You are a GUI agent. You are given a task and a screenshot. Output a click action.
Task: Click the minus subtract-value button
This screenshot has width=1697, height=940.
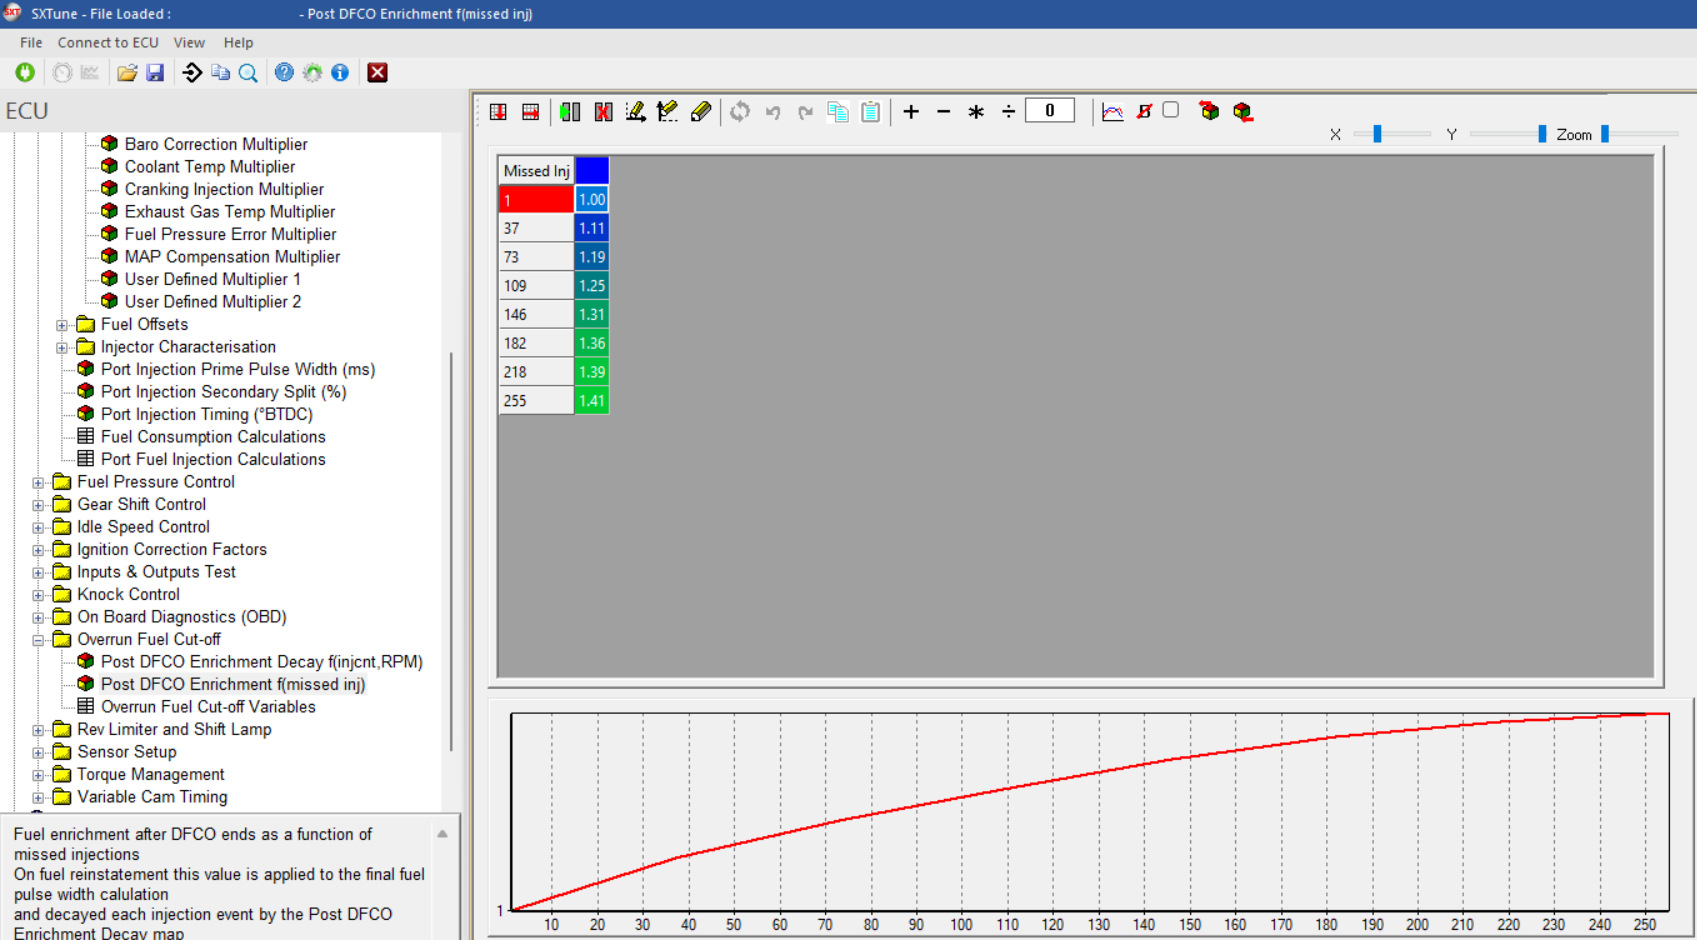[x=943, y=112]
